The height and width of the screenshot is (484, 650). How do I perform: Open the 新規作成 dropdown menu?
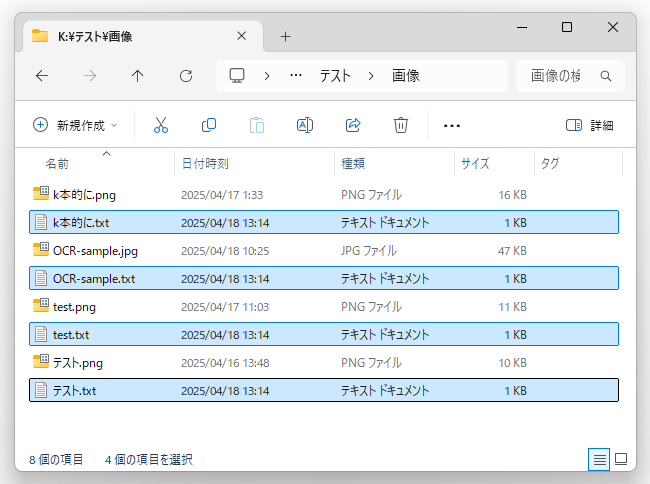[75, 125]
